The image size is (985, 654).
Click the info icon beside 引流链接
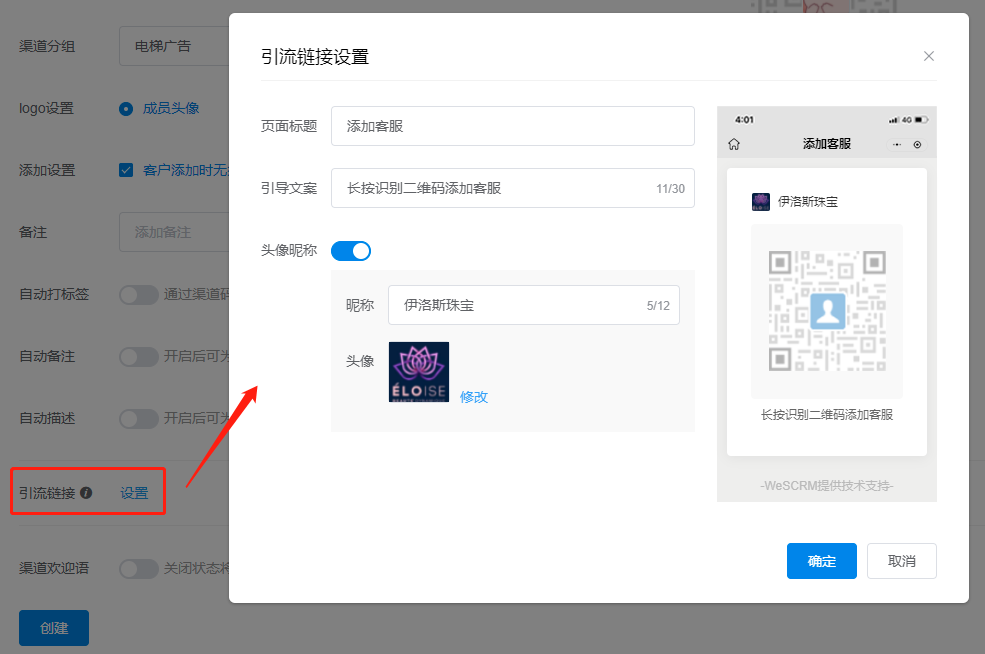pos(86,493)
